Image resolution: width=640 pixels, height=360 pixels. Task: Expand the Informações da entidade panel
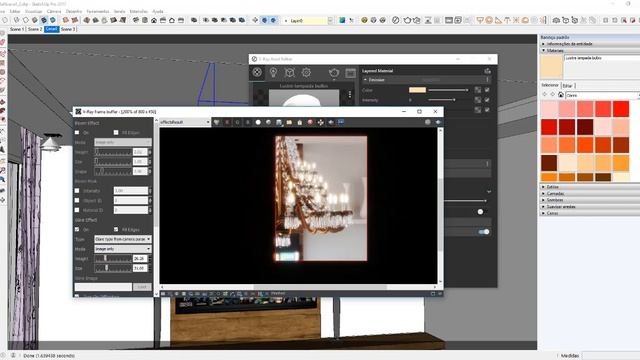pos(590,44)
